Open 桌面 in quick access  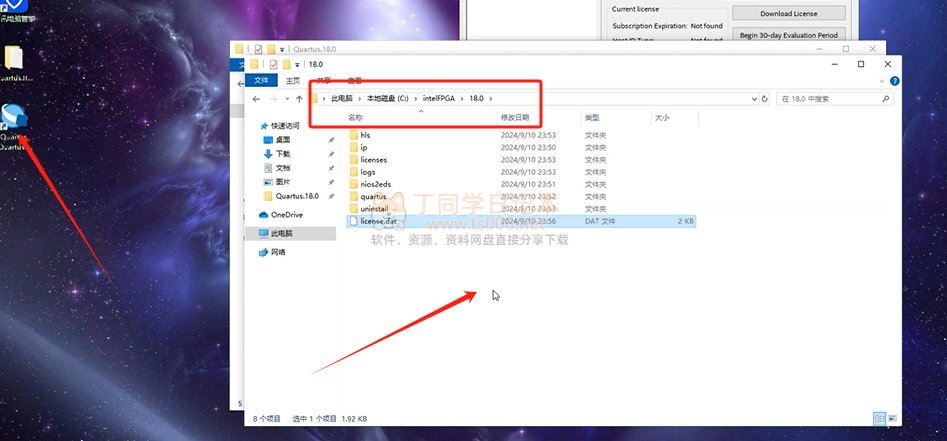[x=283, y=140]
